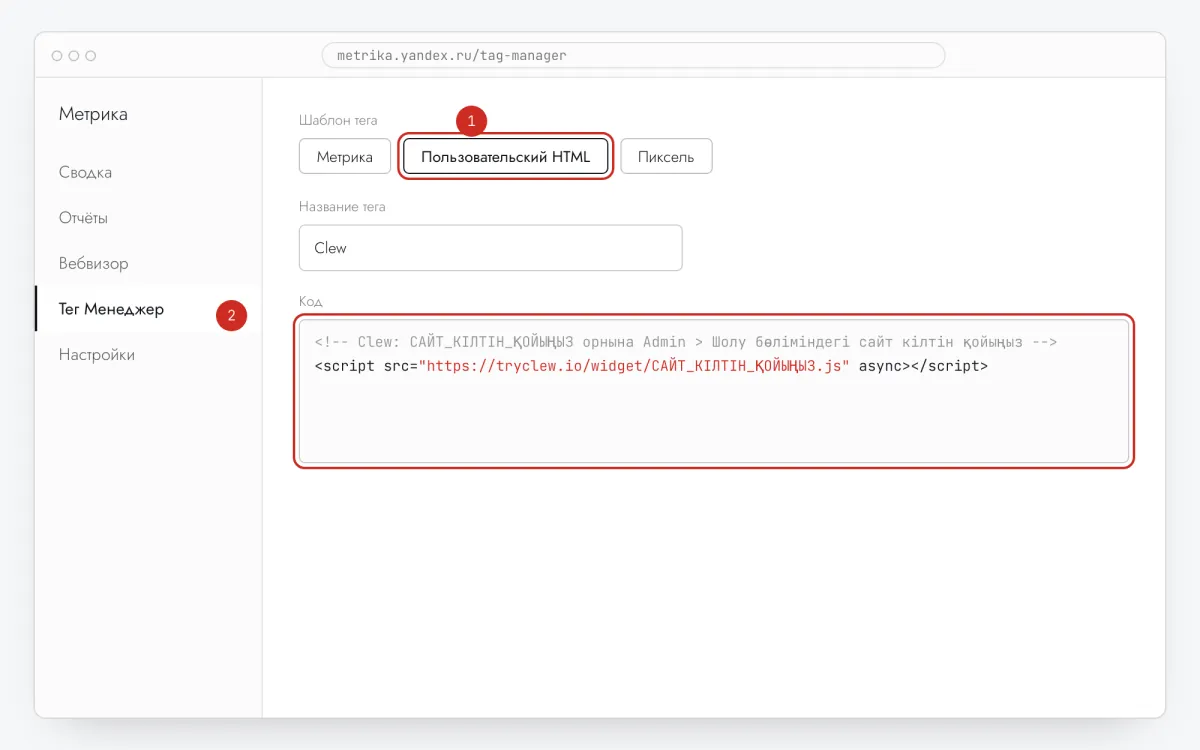
Task: Select Тег Менеджер in the sidebar
Action: [111, 309]
